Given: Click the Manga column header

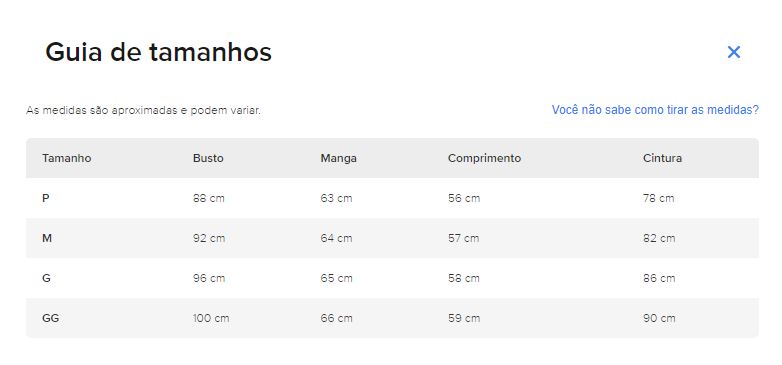Looking at the screenshot, I should (x=338, y=158).
